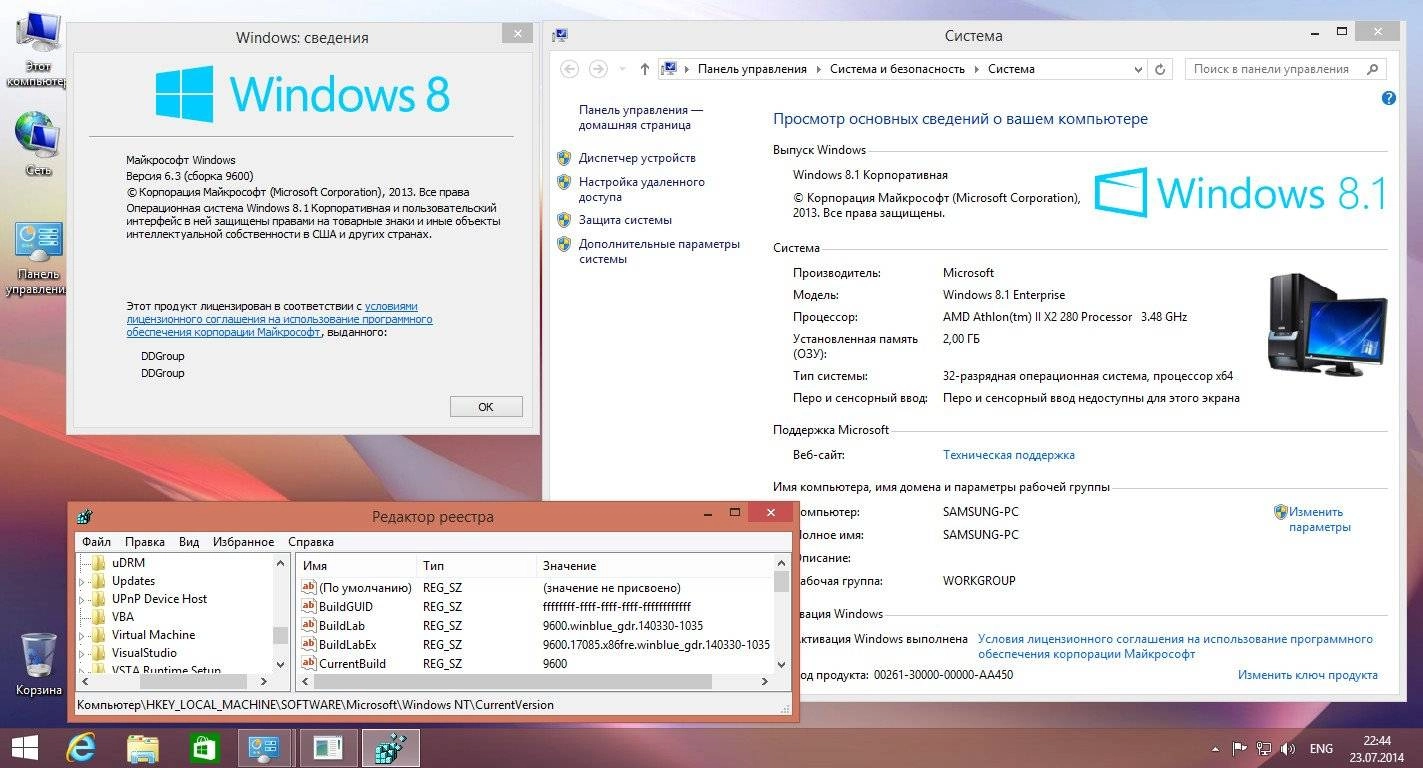Launch the Windows Store from the taskbar
Image resolution: width=1423 pixels, height=768 pixels.
click(x=205, y=747)
